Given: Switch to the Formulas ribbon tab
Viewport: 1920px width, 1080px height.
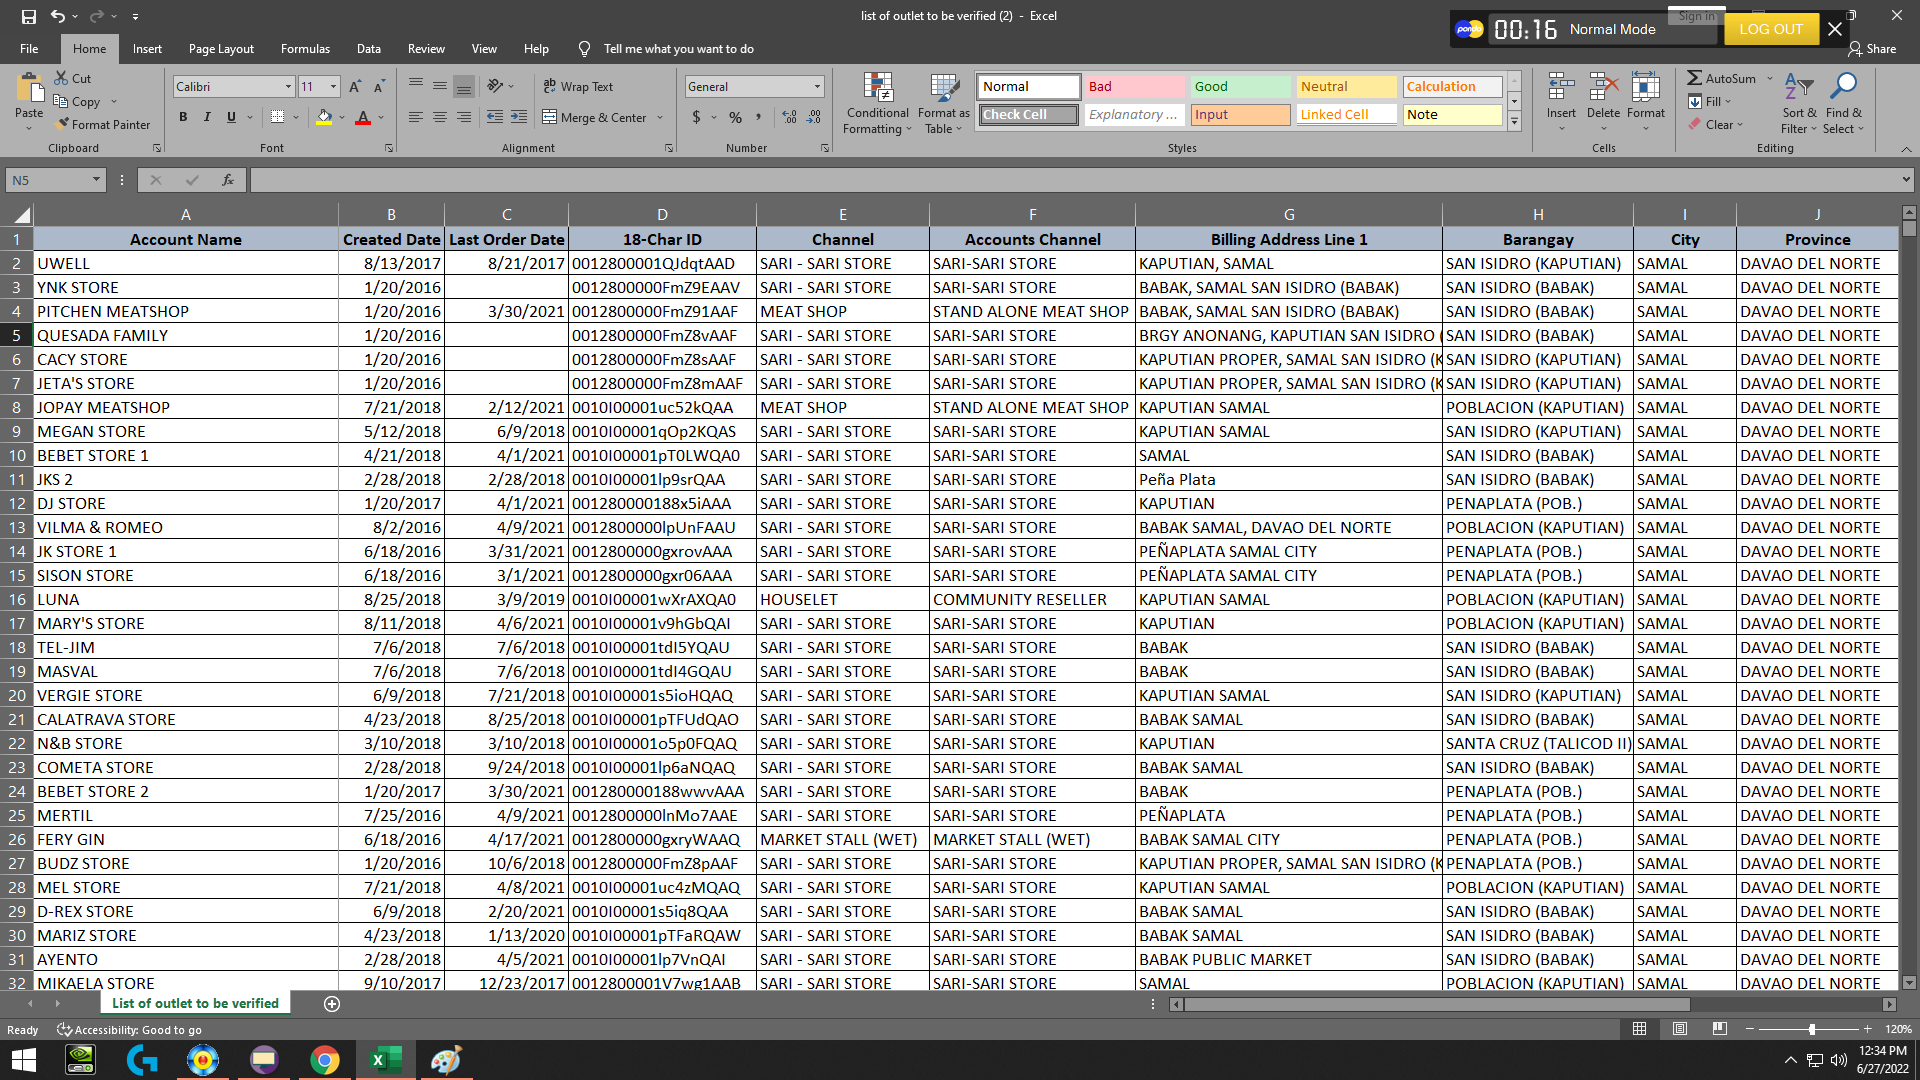Looking at the screenshot, I should coord(305,48).
